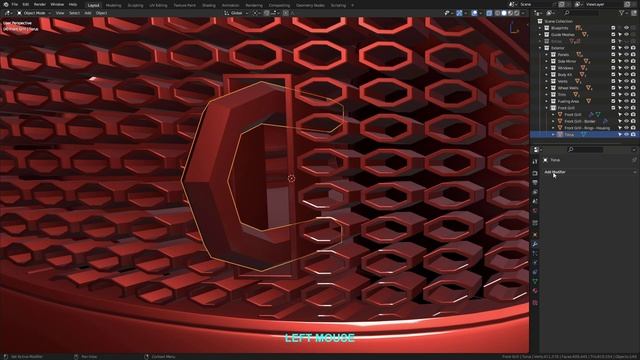Switch to the Geometry Nodes workspace tab

pos(310,5)
